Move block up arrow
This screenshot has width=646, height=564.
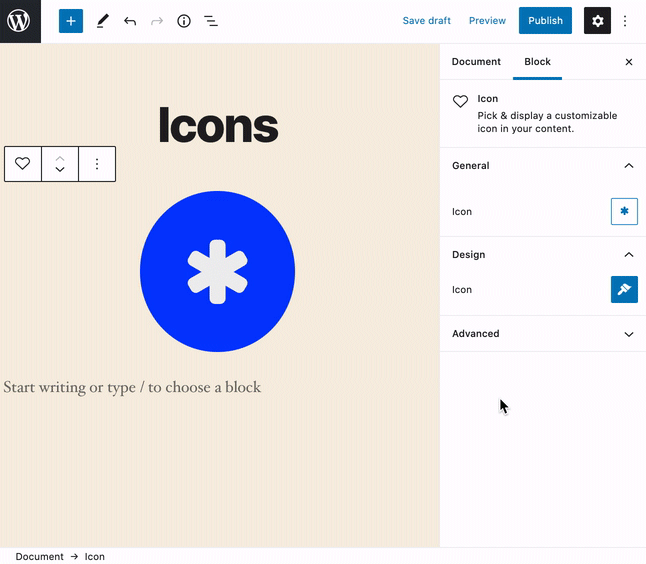point(60,158)
